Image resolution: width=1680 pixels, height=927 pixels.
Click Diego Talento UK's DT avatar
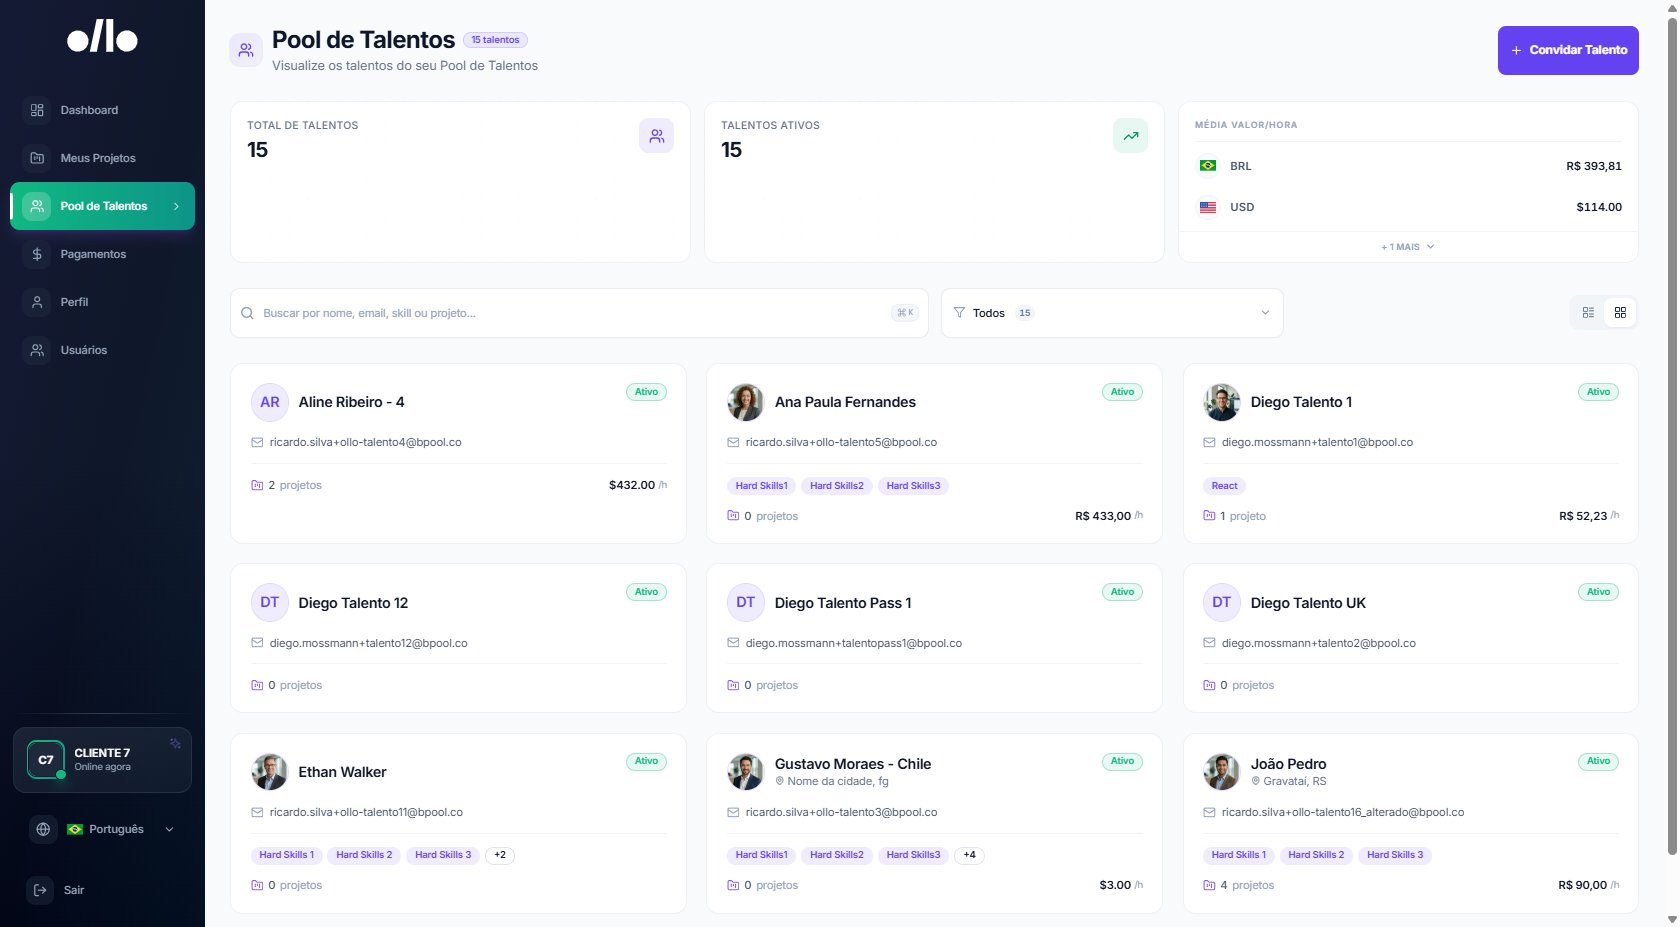(x=1222, y=603)
